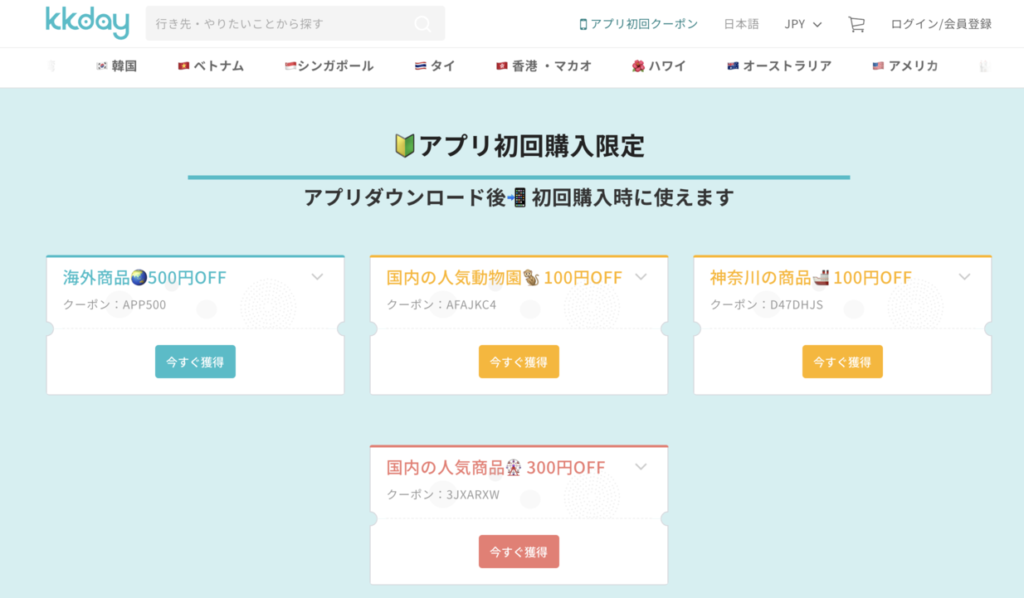Image resolution: width=1024 pixels, height=598 pixels.
Task: Click the kkday logo
Action: click(87, 22)
